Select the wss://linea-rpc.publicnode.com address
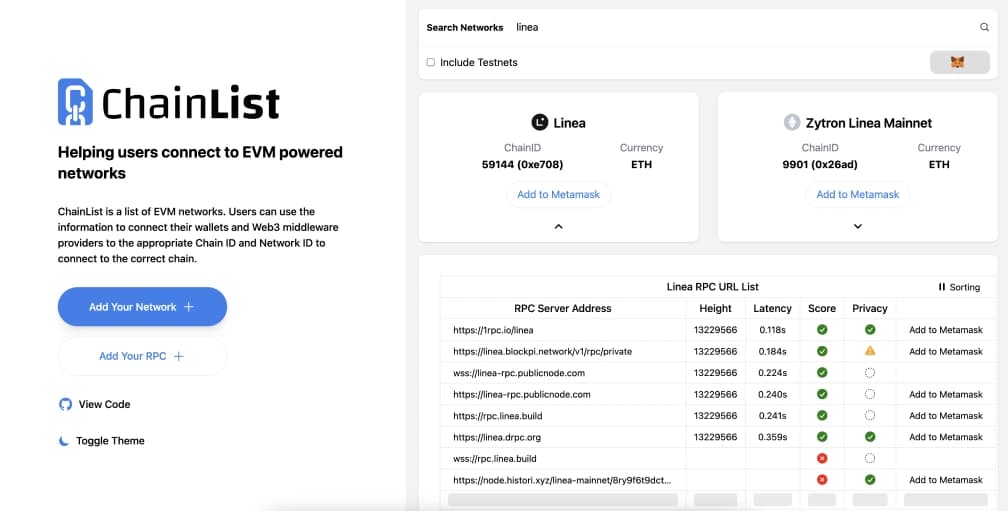 coord(519,373)
